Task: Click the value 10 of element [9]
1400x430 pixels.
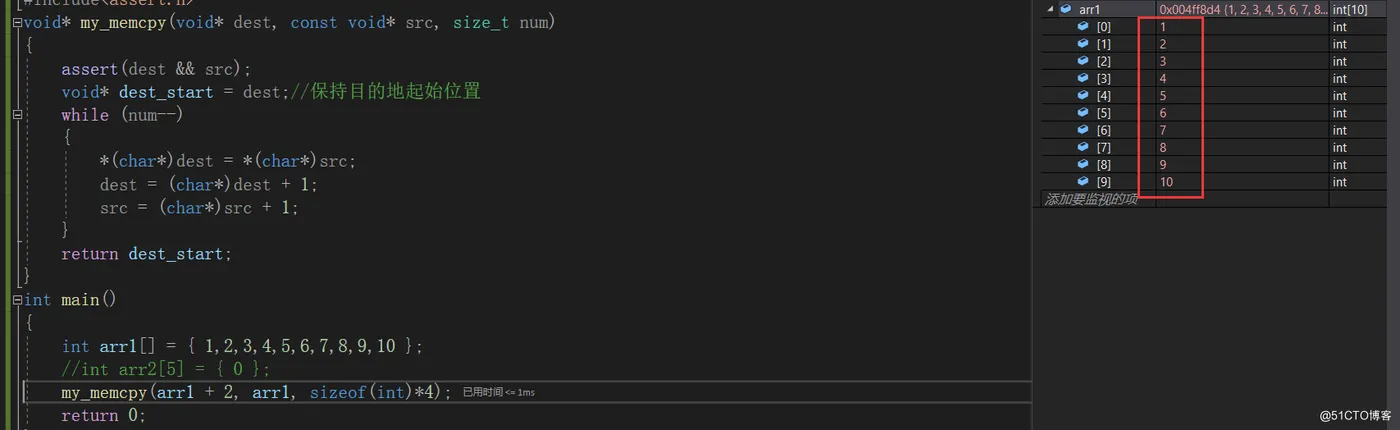Action: (x=1166, y=182)
